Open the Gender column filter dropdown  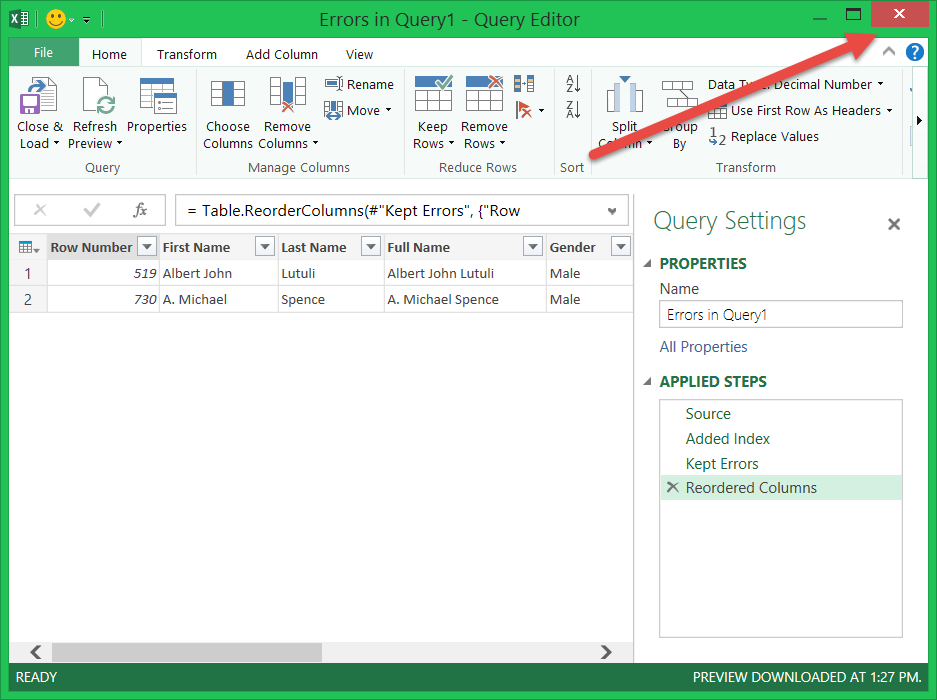(x=620, y=247)
